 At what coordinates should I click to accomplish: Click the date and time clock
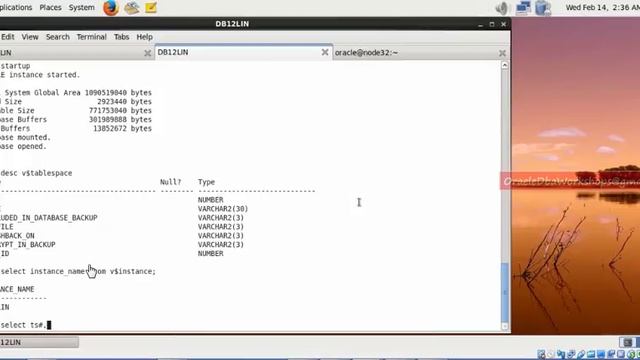[x=602, y=7]
